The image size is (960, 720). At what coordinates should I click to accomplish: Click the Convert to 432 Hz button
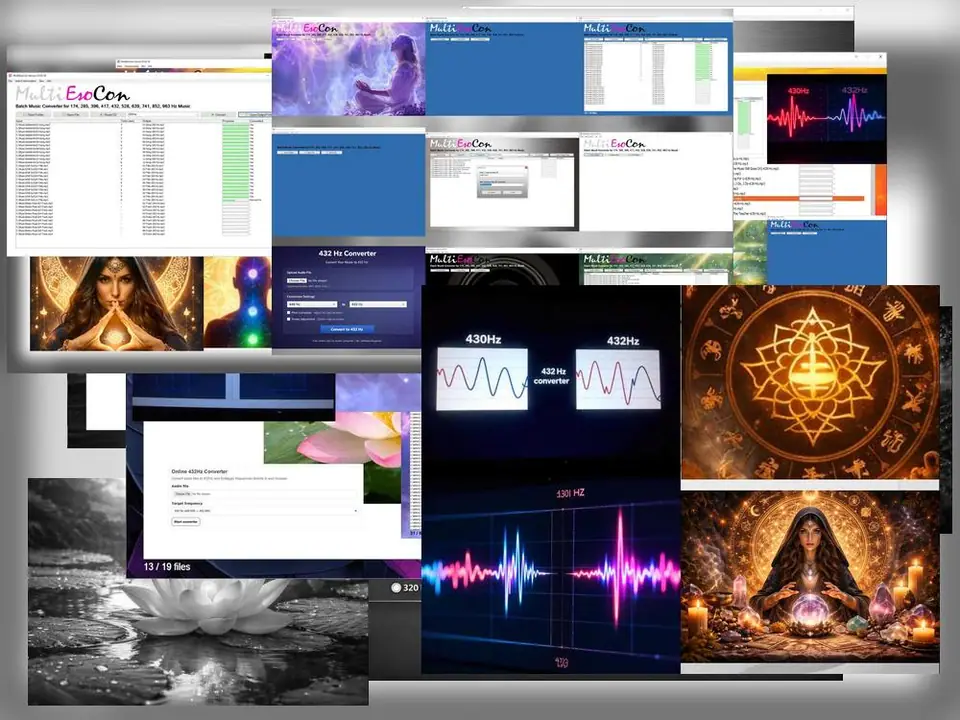click(x=347, y=328)
